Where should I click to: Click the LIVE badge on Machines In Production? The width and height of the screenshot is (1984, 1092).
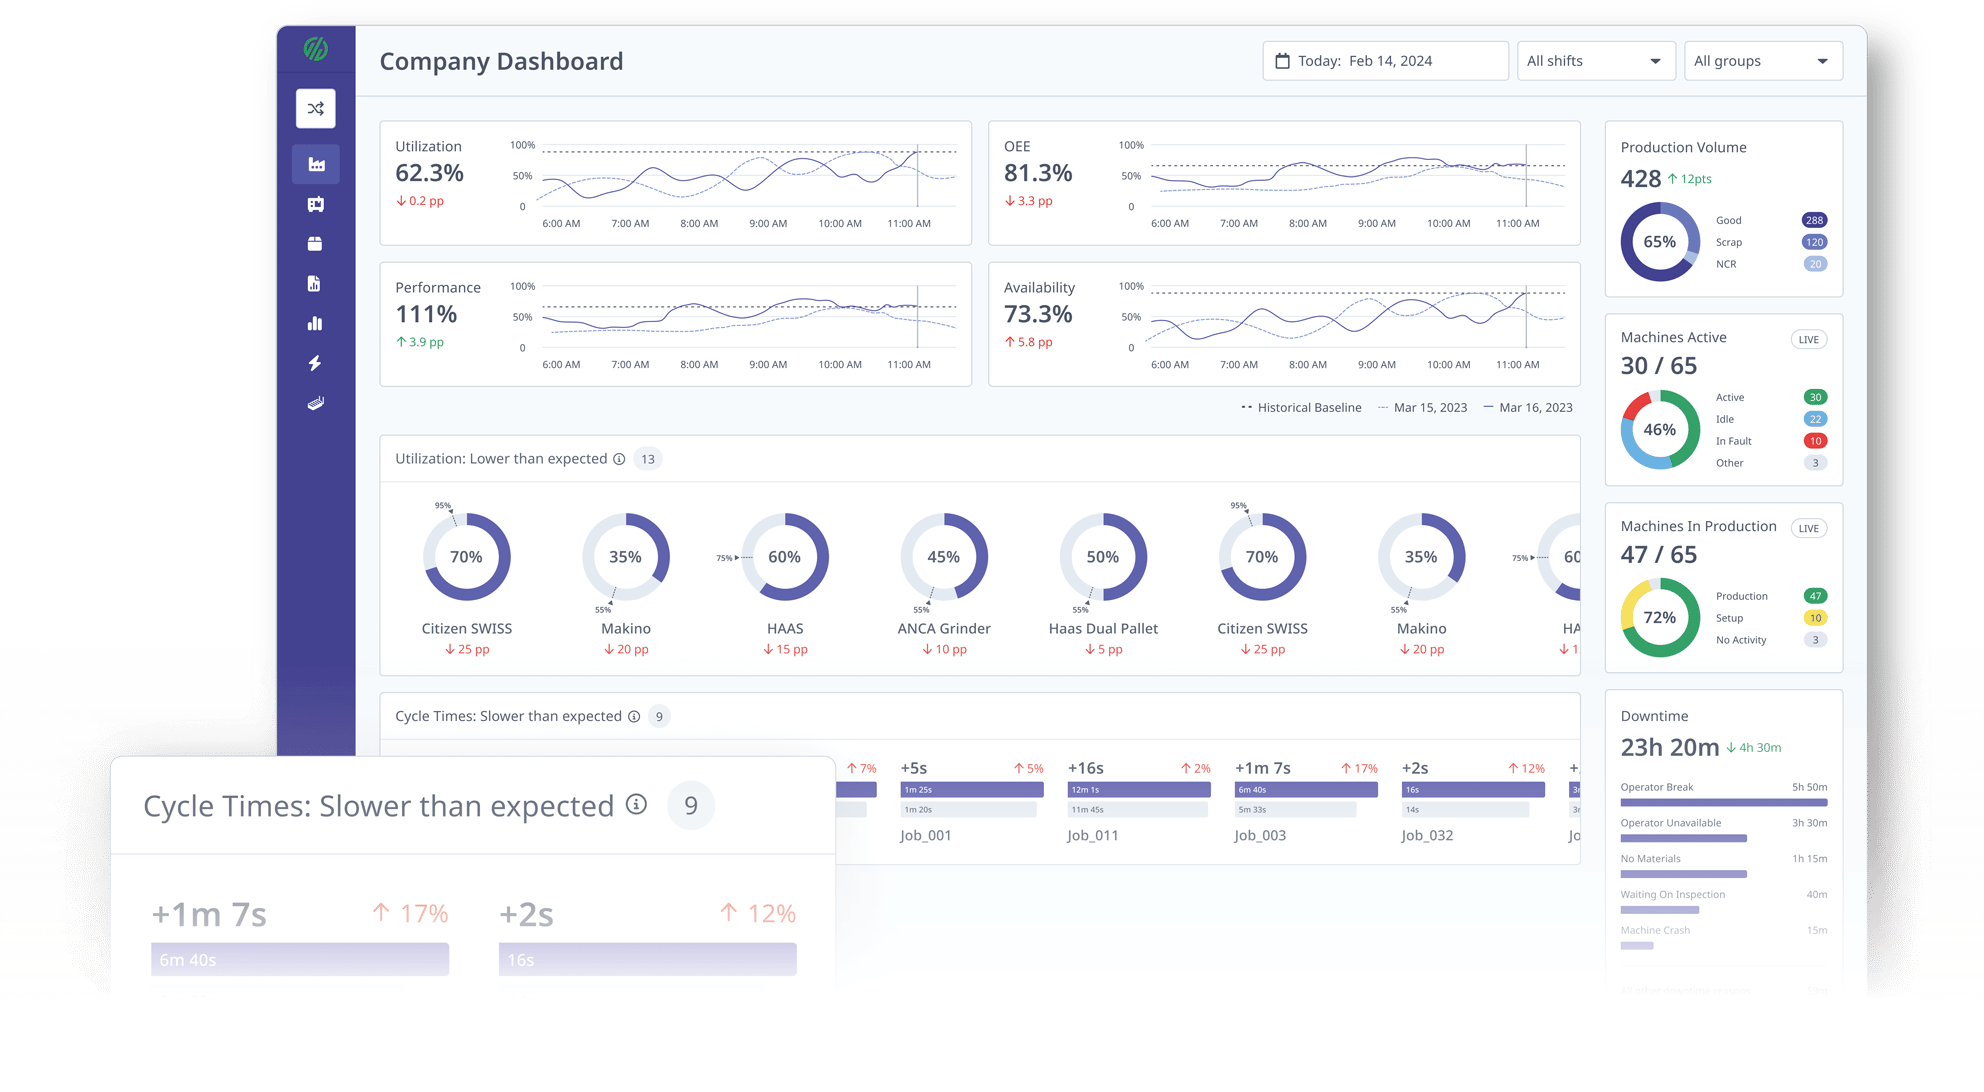(x=1808, y=528)
